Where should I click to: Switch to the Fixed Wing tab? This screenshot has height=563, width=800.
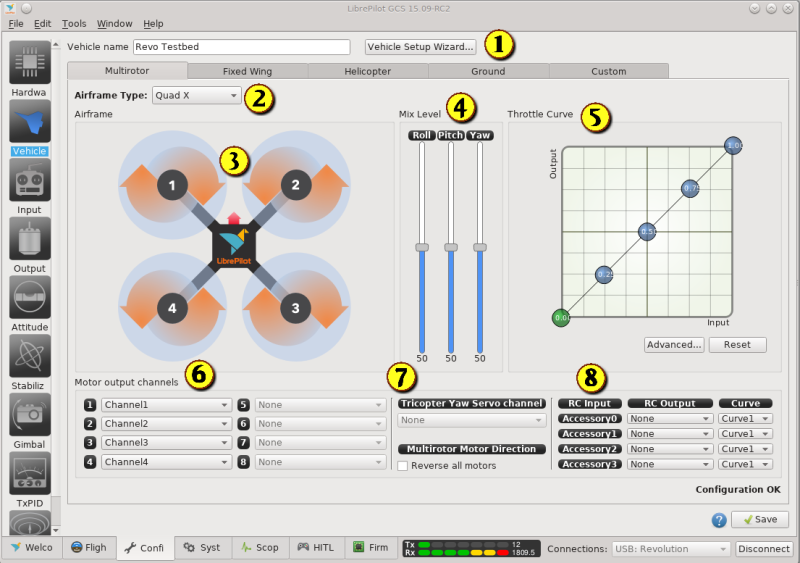[247, 71]
